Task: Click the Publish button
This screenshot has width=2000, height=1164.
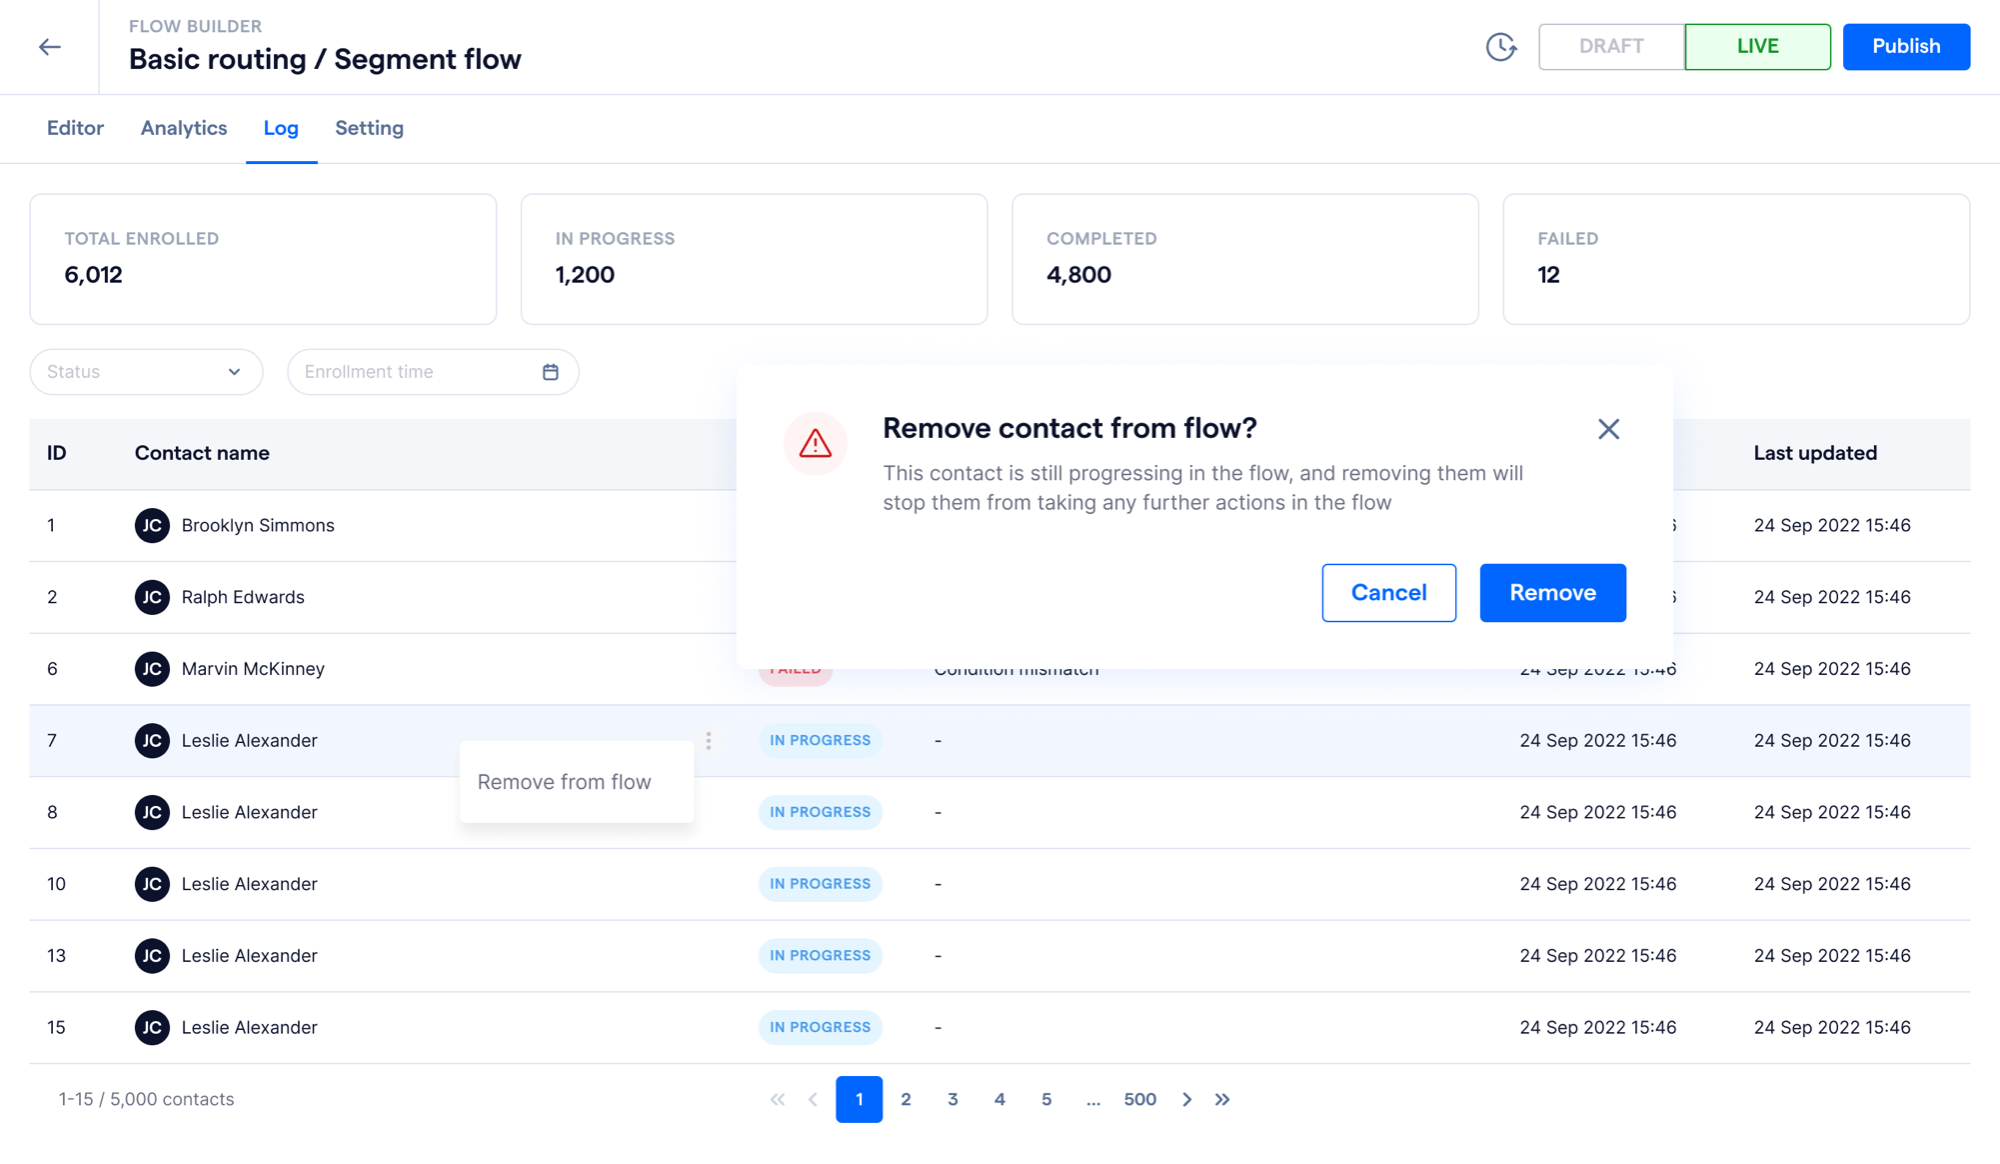Action: pos(1905,47)
